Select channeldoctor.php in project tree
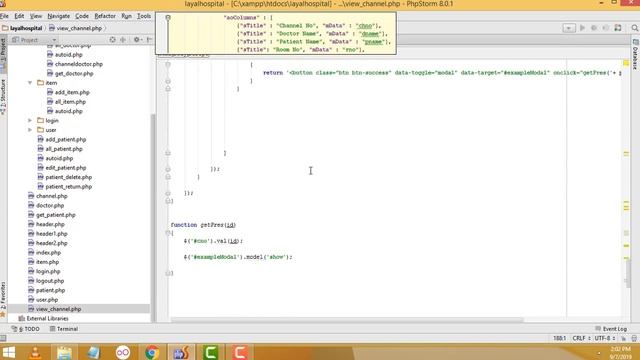 click(75, 64)
